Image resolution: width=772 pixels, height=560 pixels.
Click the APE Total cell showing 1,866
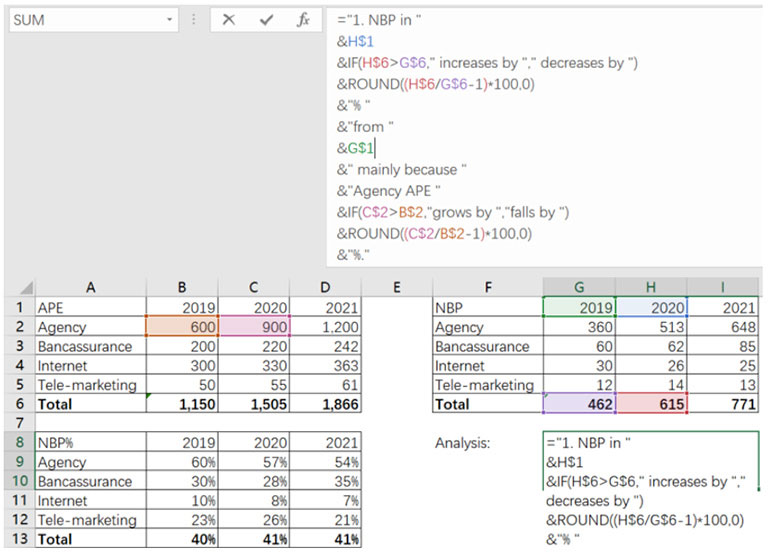pyautogui.click(x=325, y=404)
